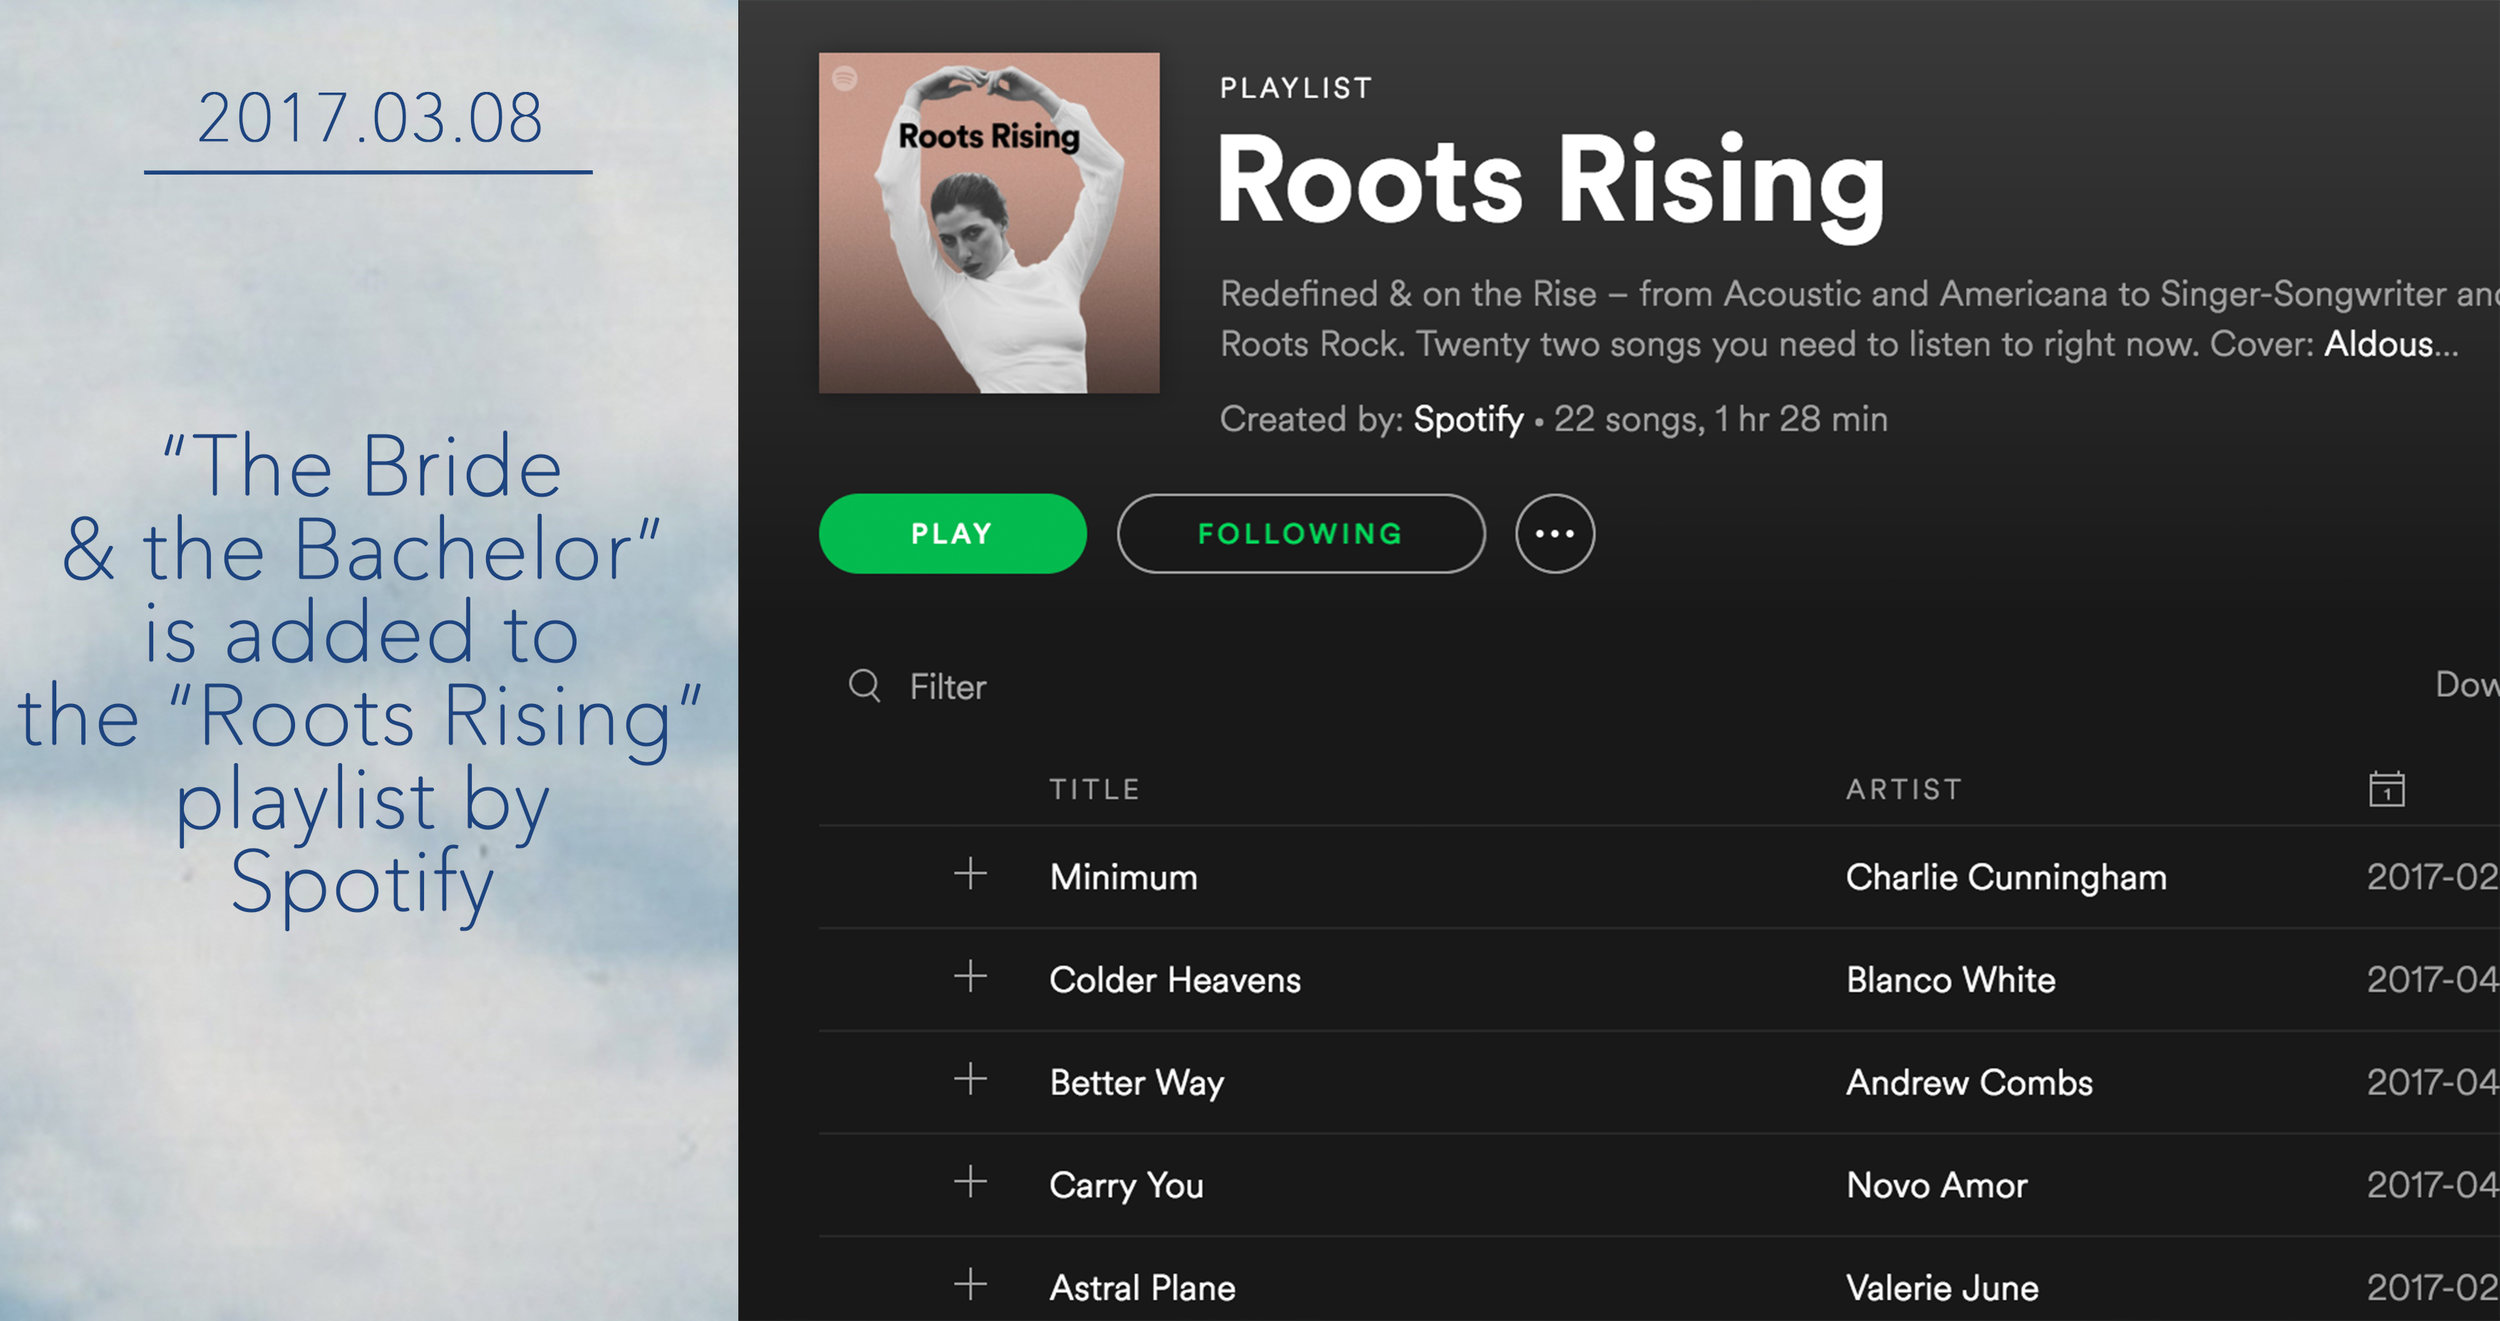This screenshot has height=1321, width=2500.
Task: Add Astral Plane with its plus icon
Action: tap(970, 1284)
